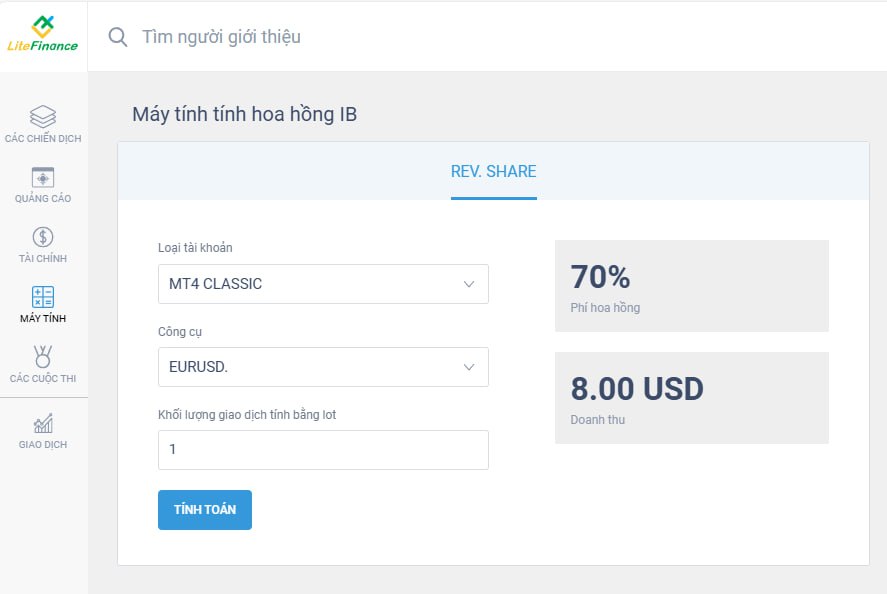The height and width of the screenshot is (594, 887).
Task: Open the Tài Chính dollar icon
Action: pyautogui.click(x=43, y=237)
